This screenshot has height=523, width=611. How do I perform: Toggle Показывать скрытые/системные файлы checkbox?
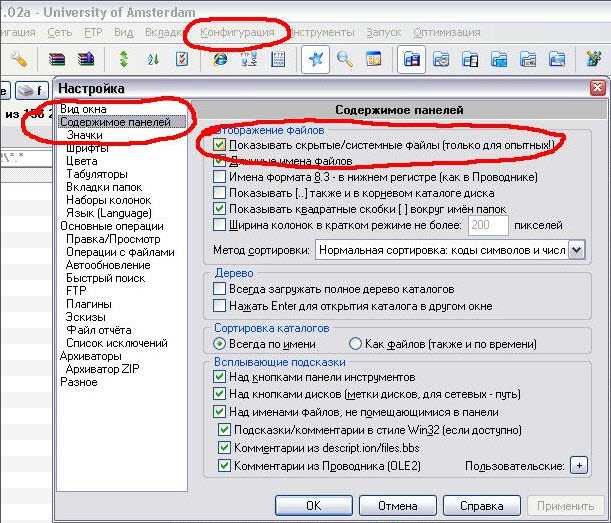[x=220, y=145]
